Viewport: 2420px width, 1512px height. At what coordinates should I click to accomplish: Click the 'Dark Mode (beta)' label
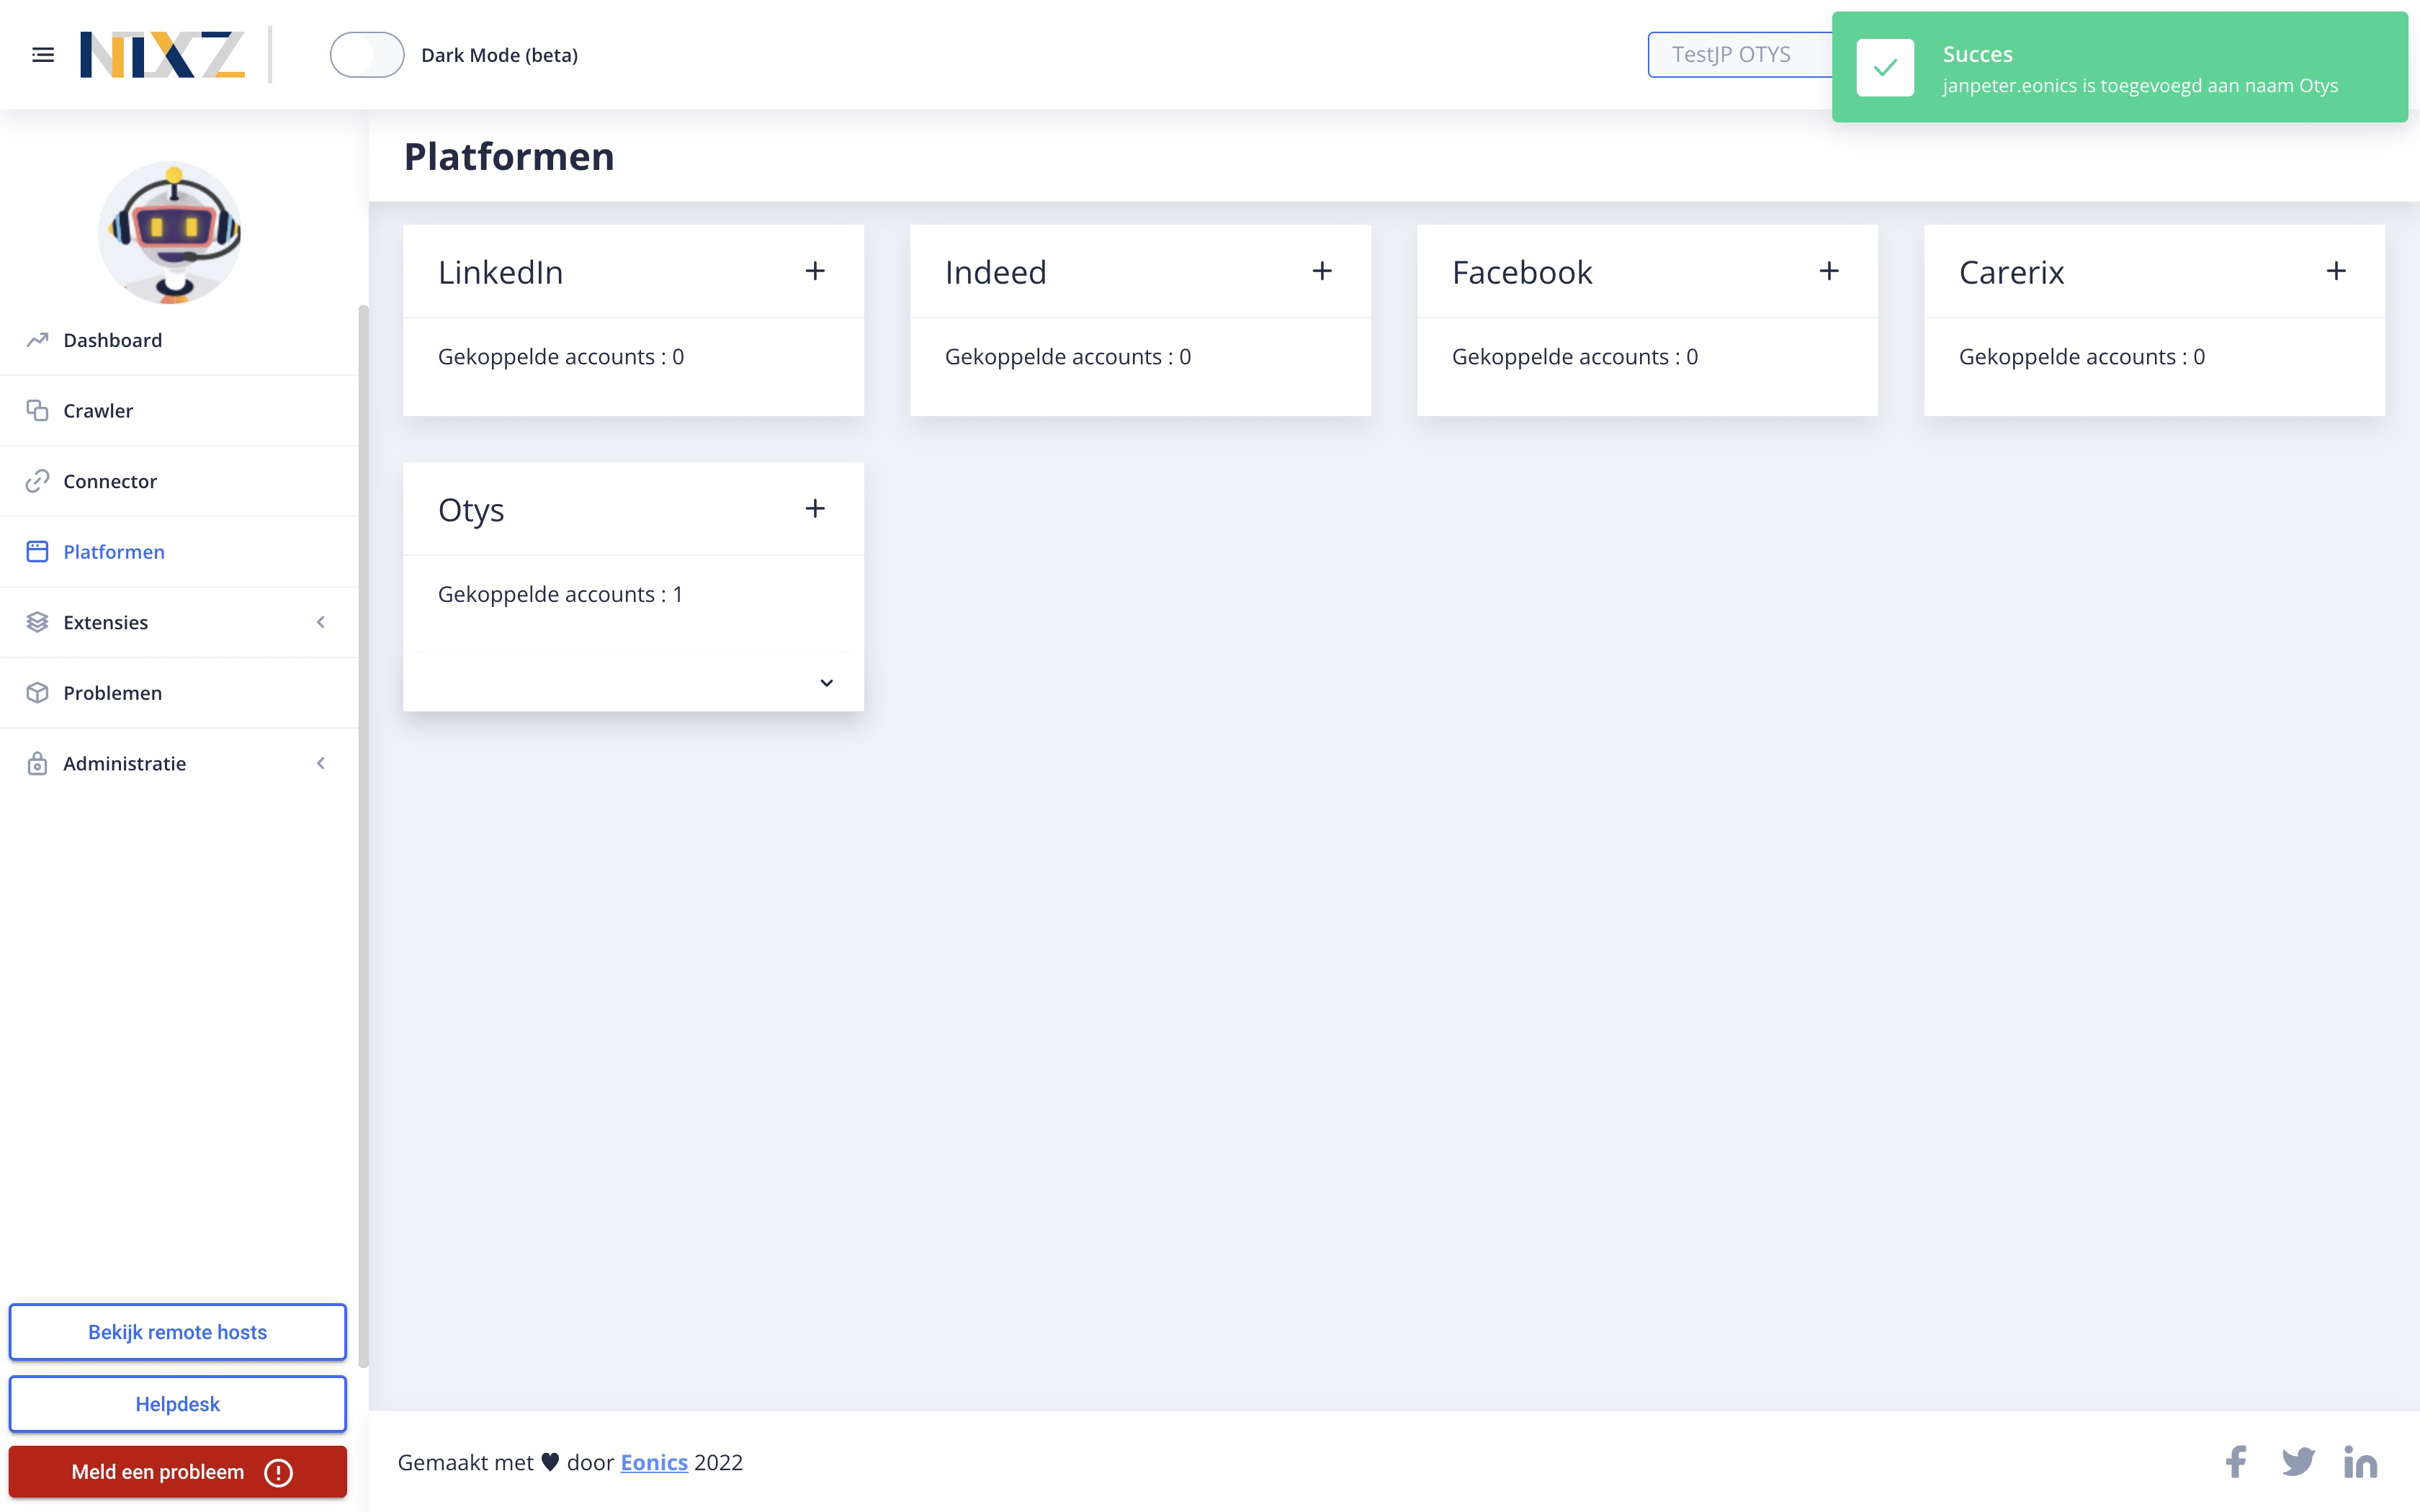(x=499, y=55)
